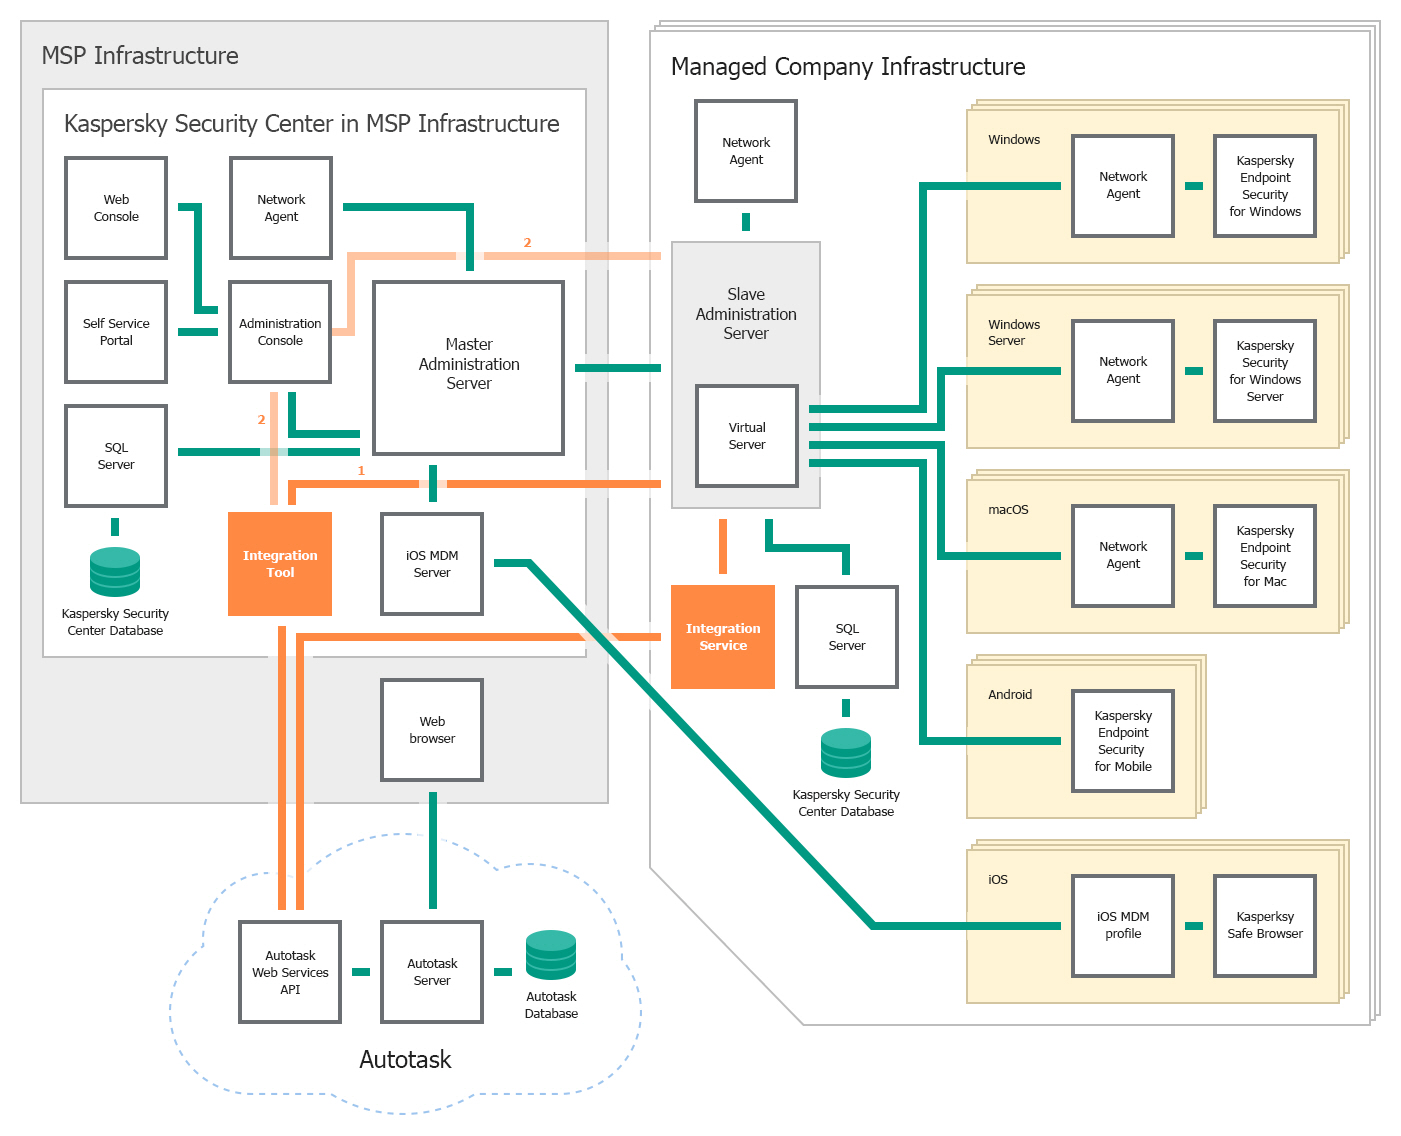1401x1136 pixels.
Task: Click the Master Administration Server box
Action: coord(468,365)
